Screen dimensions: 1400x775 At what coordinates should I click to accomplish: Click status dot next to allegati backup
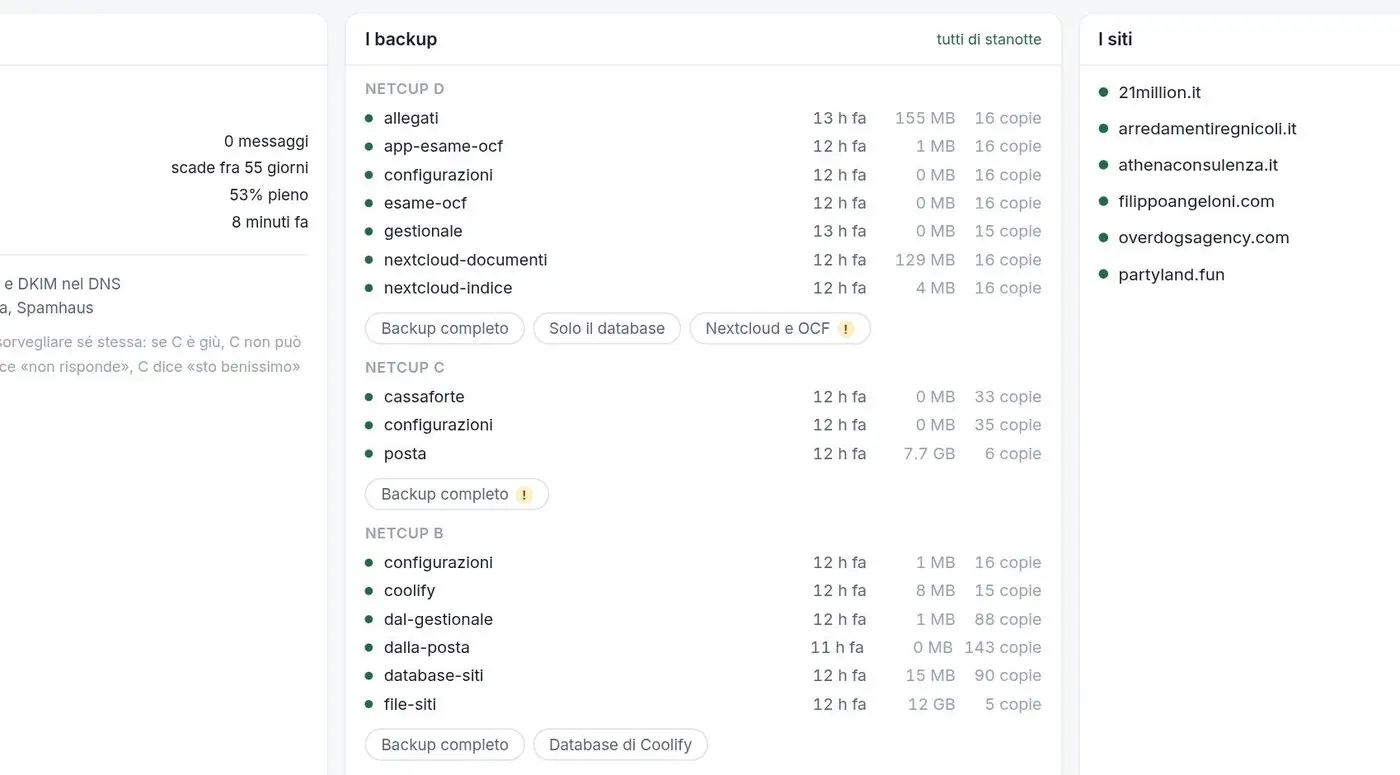point(369,118)
